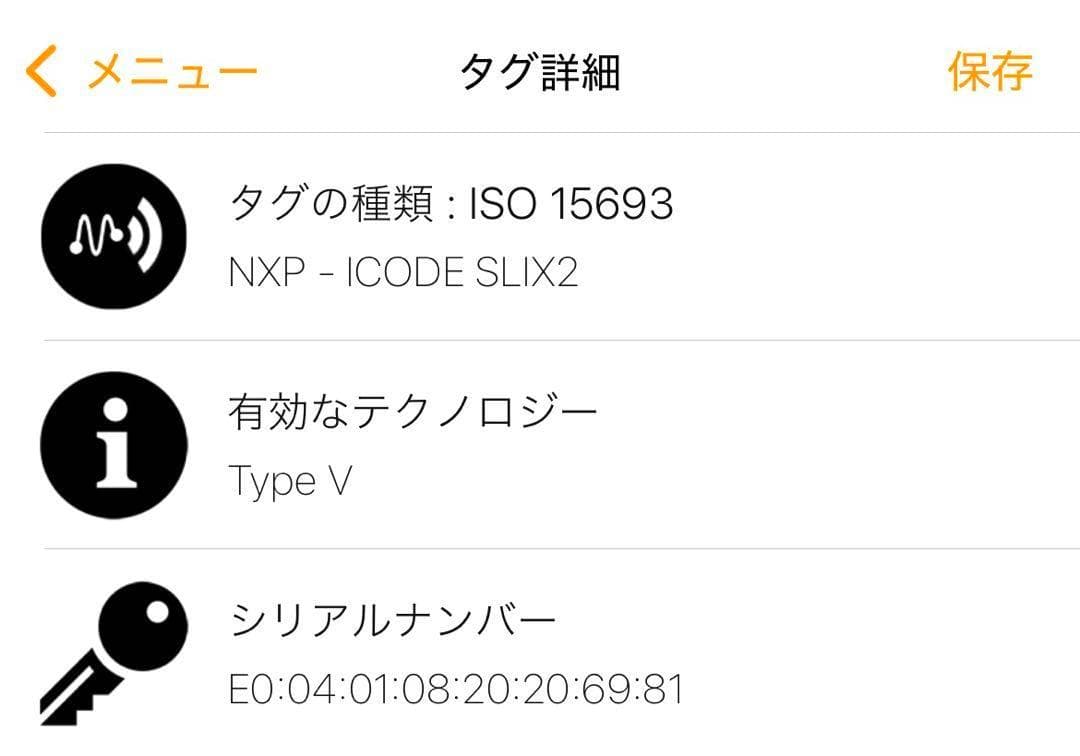Click the NXP manufacturer text
Image resolution: width=1080 pixels, height=756 pixels.
point(267,273)
